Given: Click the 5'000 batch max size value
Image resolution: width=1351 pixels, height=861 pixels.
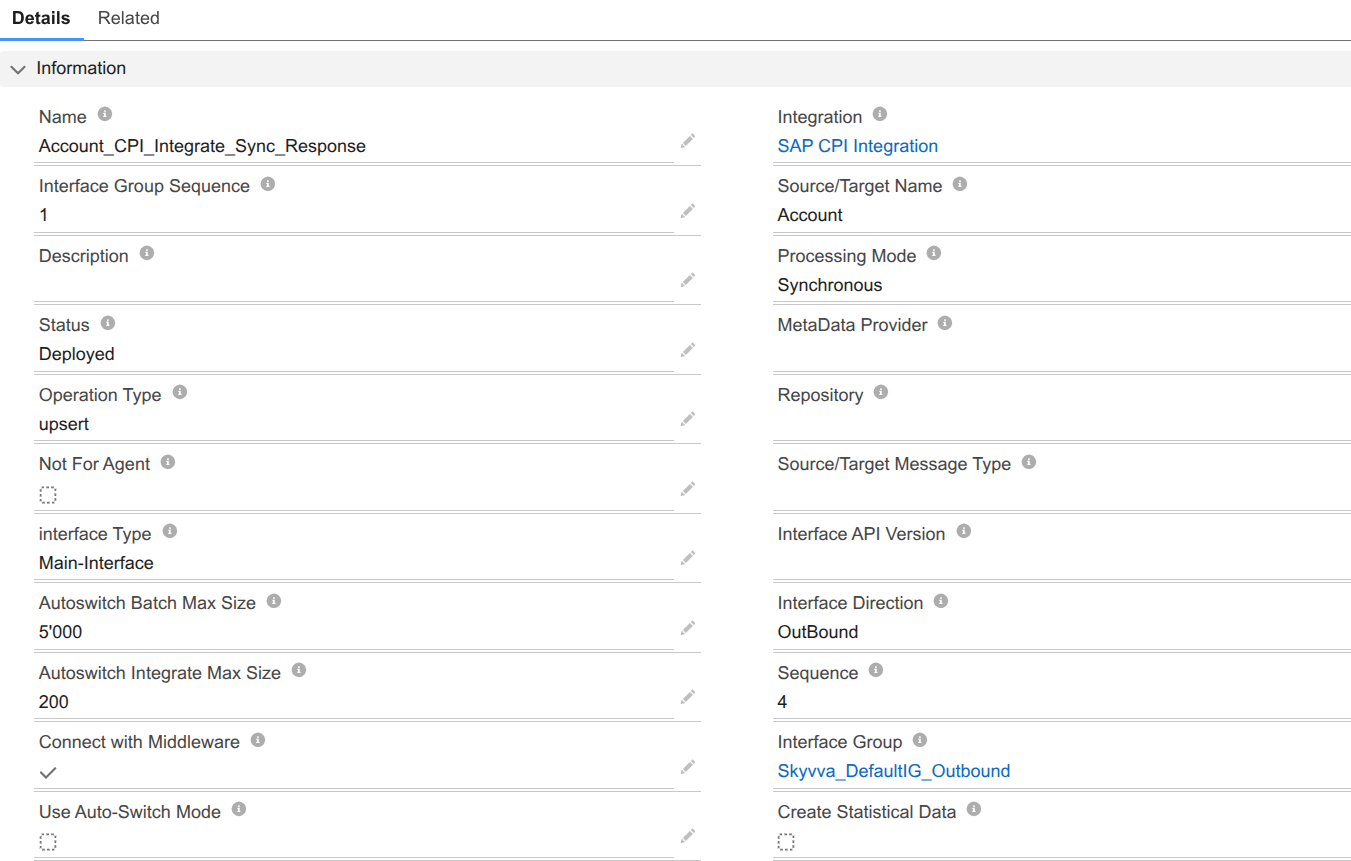Looking at the screenshot, I should [x=61, y=632].
